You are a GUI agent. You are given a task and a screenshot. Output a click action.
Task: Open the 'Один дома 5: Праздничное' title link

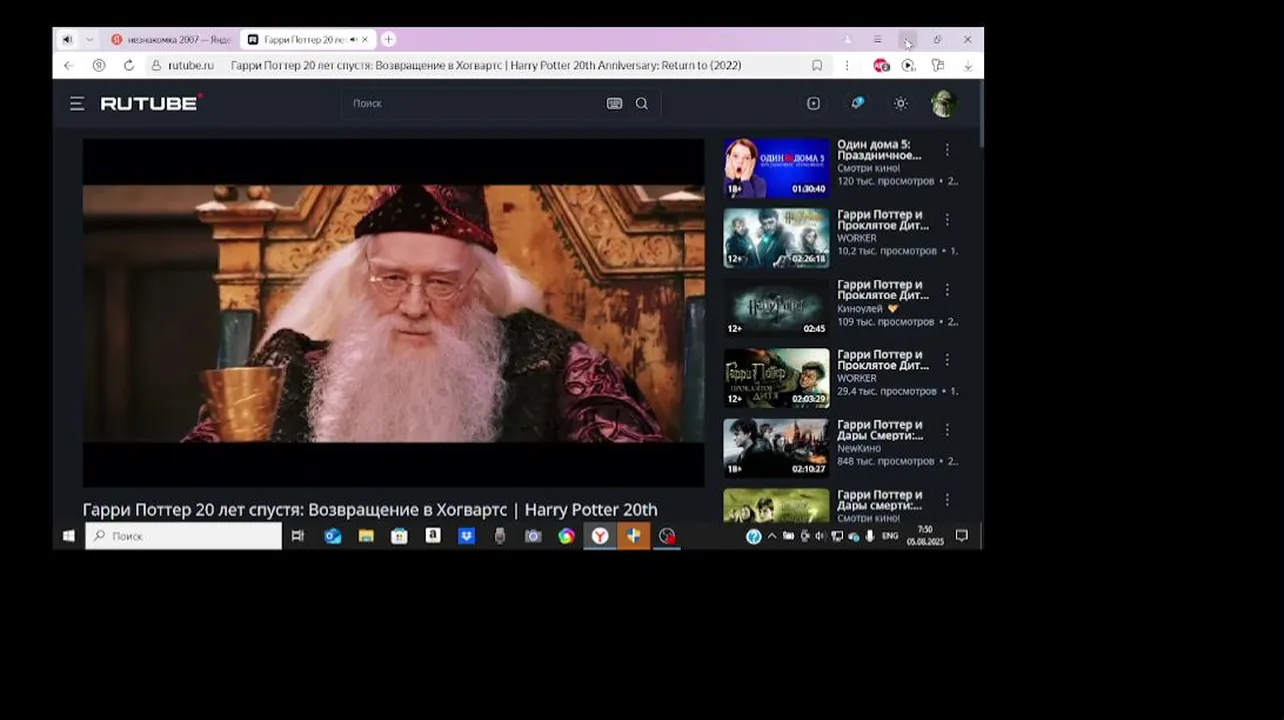(879, 150)
